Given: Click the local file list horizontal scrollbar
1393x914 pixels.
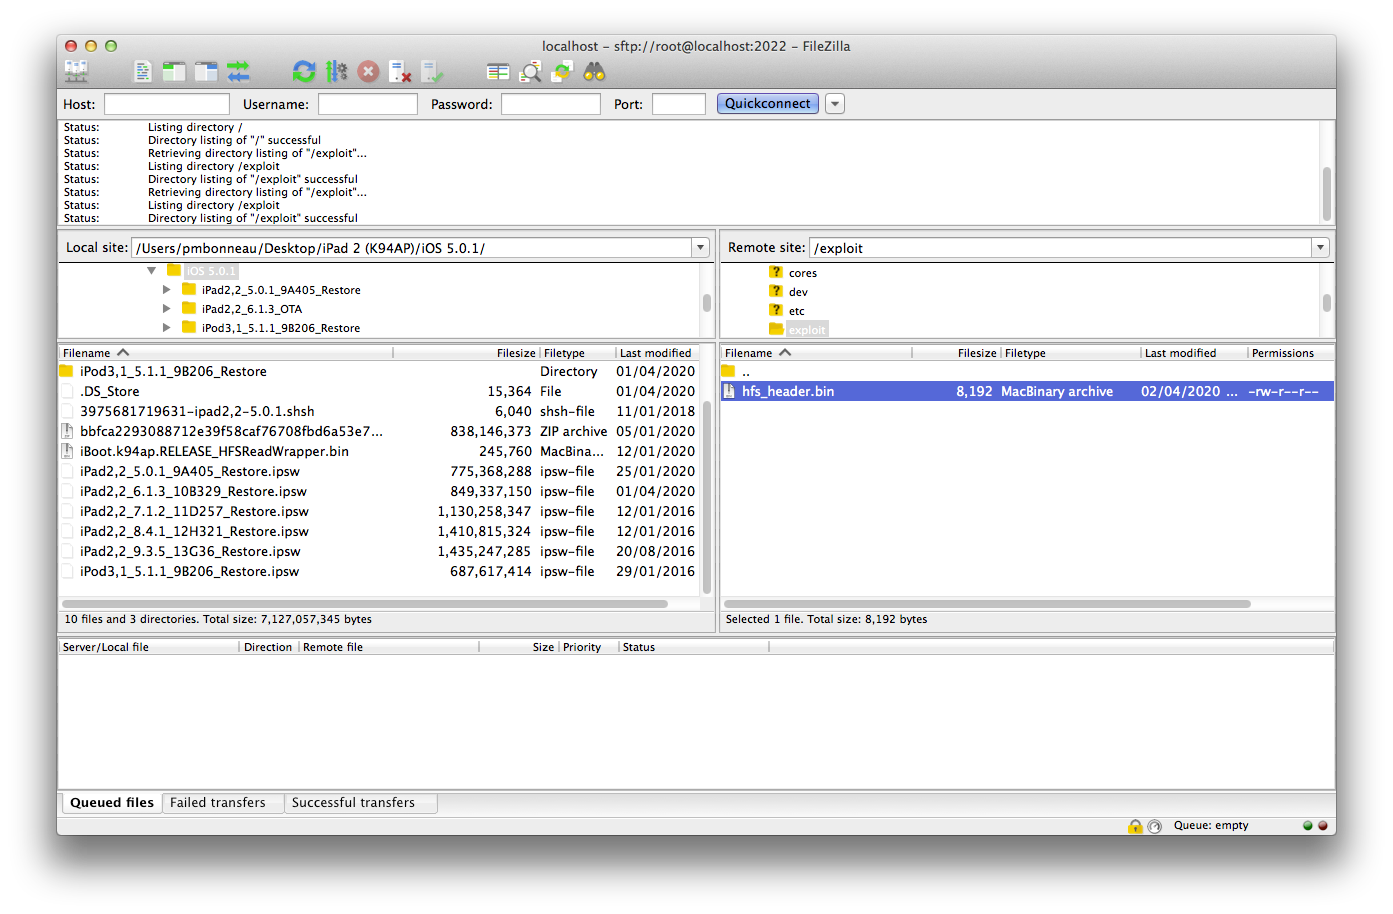Looking at the screenshot, I should point(365,604).
